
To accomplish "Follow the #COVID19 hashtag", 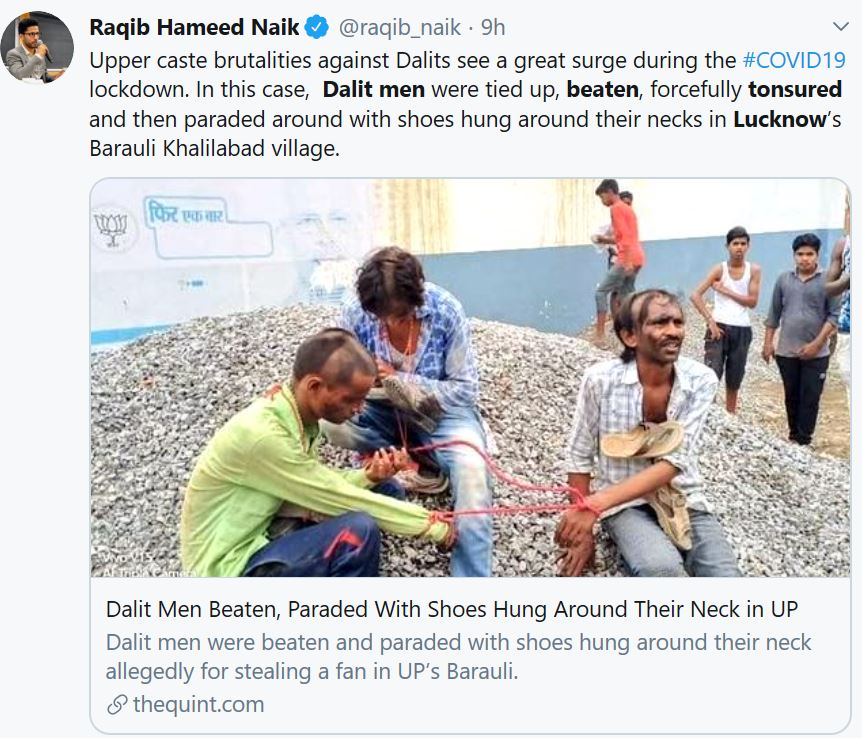I will [x=794, y=59].
